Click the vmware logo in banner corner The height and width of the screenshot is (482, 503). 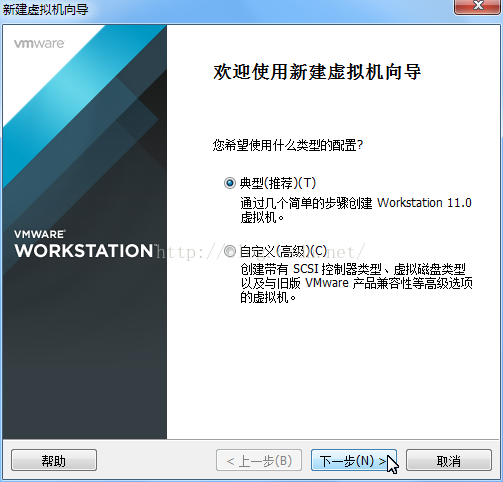[x=39, y=44]
